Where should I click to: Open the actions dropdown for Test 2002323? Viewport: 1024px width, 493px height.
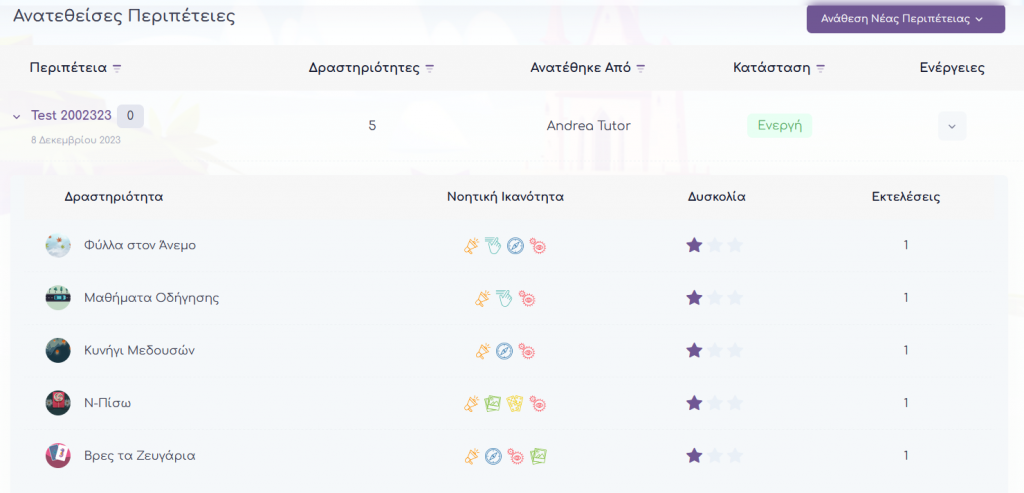point(951,126)
